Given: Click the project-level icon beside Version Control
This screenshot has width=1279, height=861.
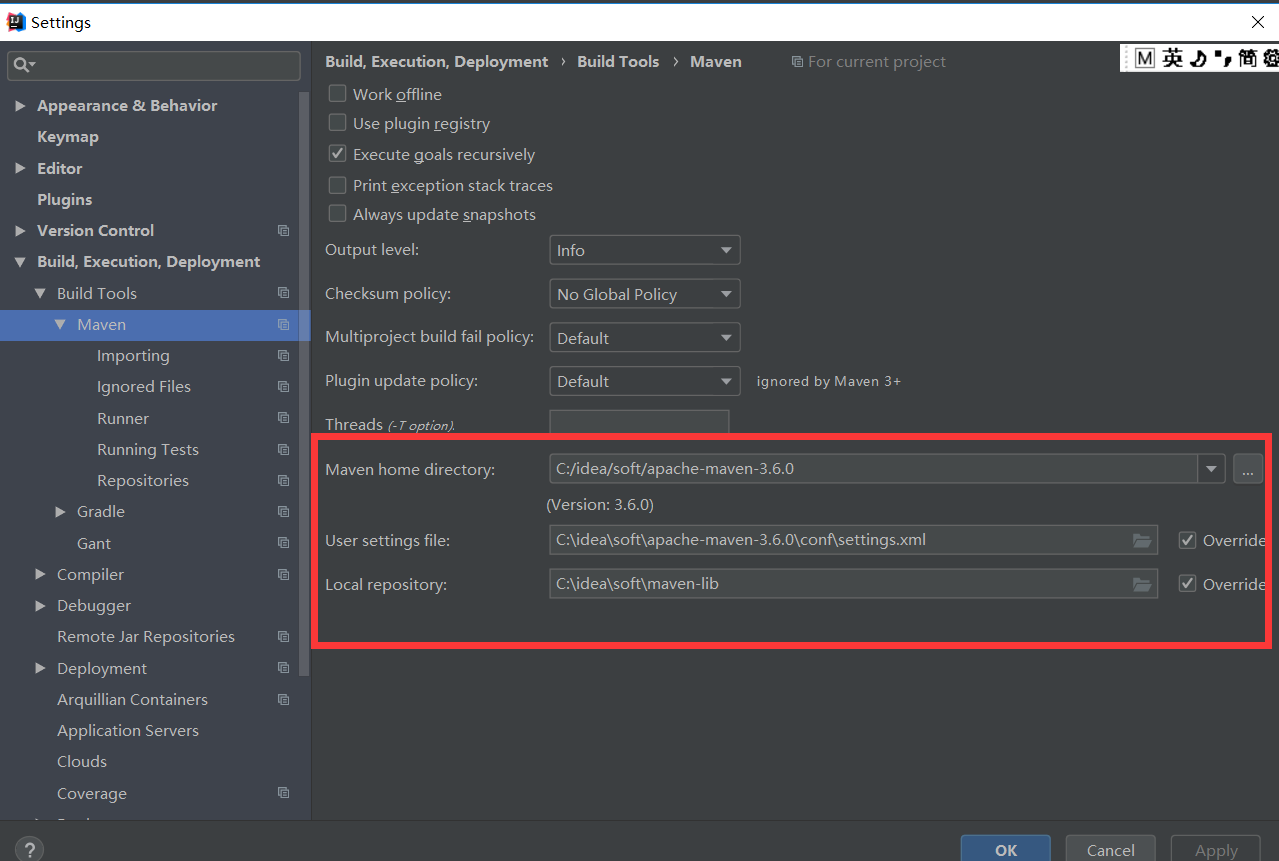Looking at the screenshot, I should tap(284, 231).
